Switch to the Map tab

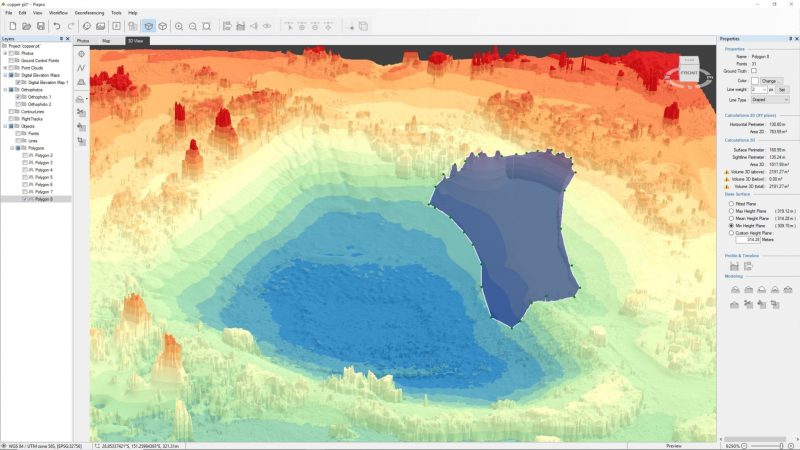(106, 41)
